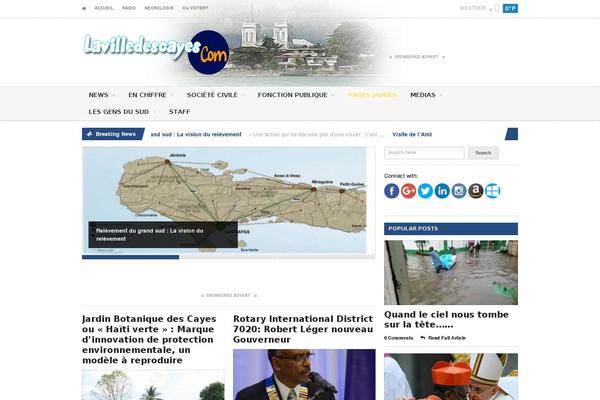This screenshot has height=400, width=600.
Task: Expand the MÉDIAS menu dropdown arrow
Action: click(441, 95)
